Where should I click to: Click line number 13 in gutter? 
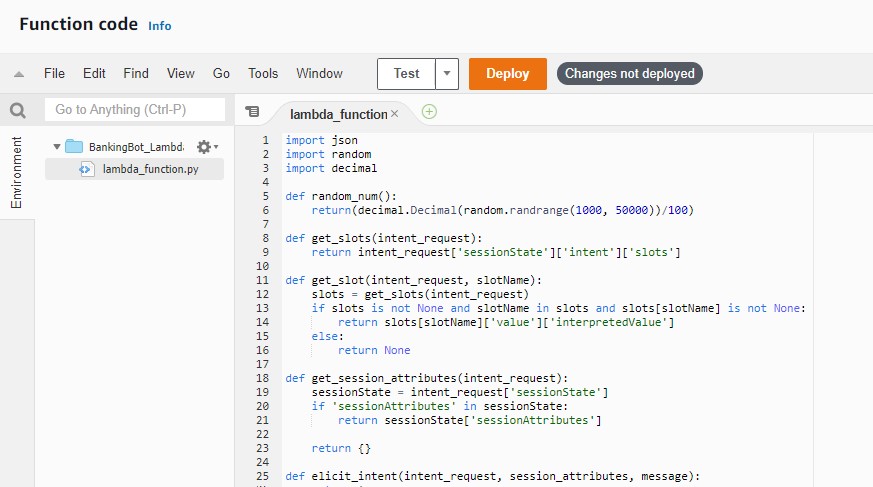click(x=263, y=308)
